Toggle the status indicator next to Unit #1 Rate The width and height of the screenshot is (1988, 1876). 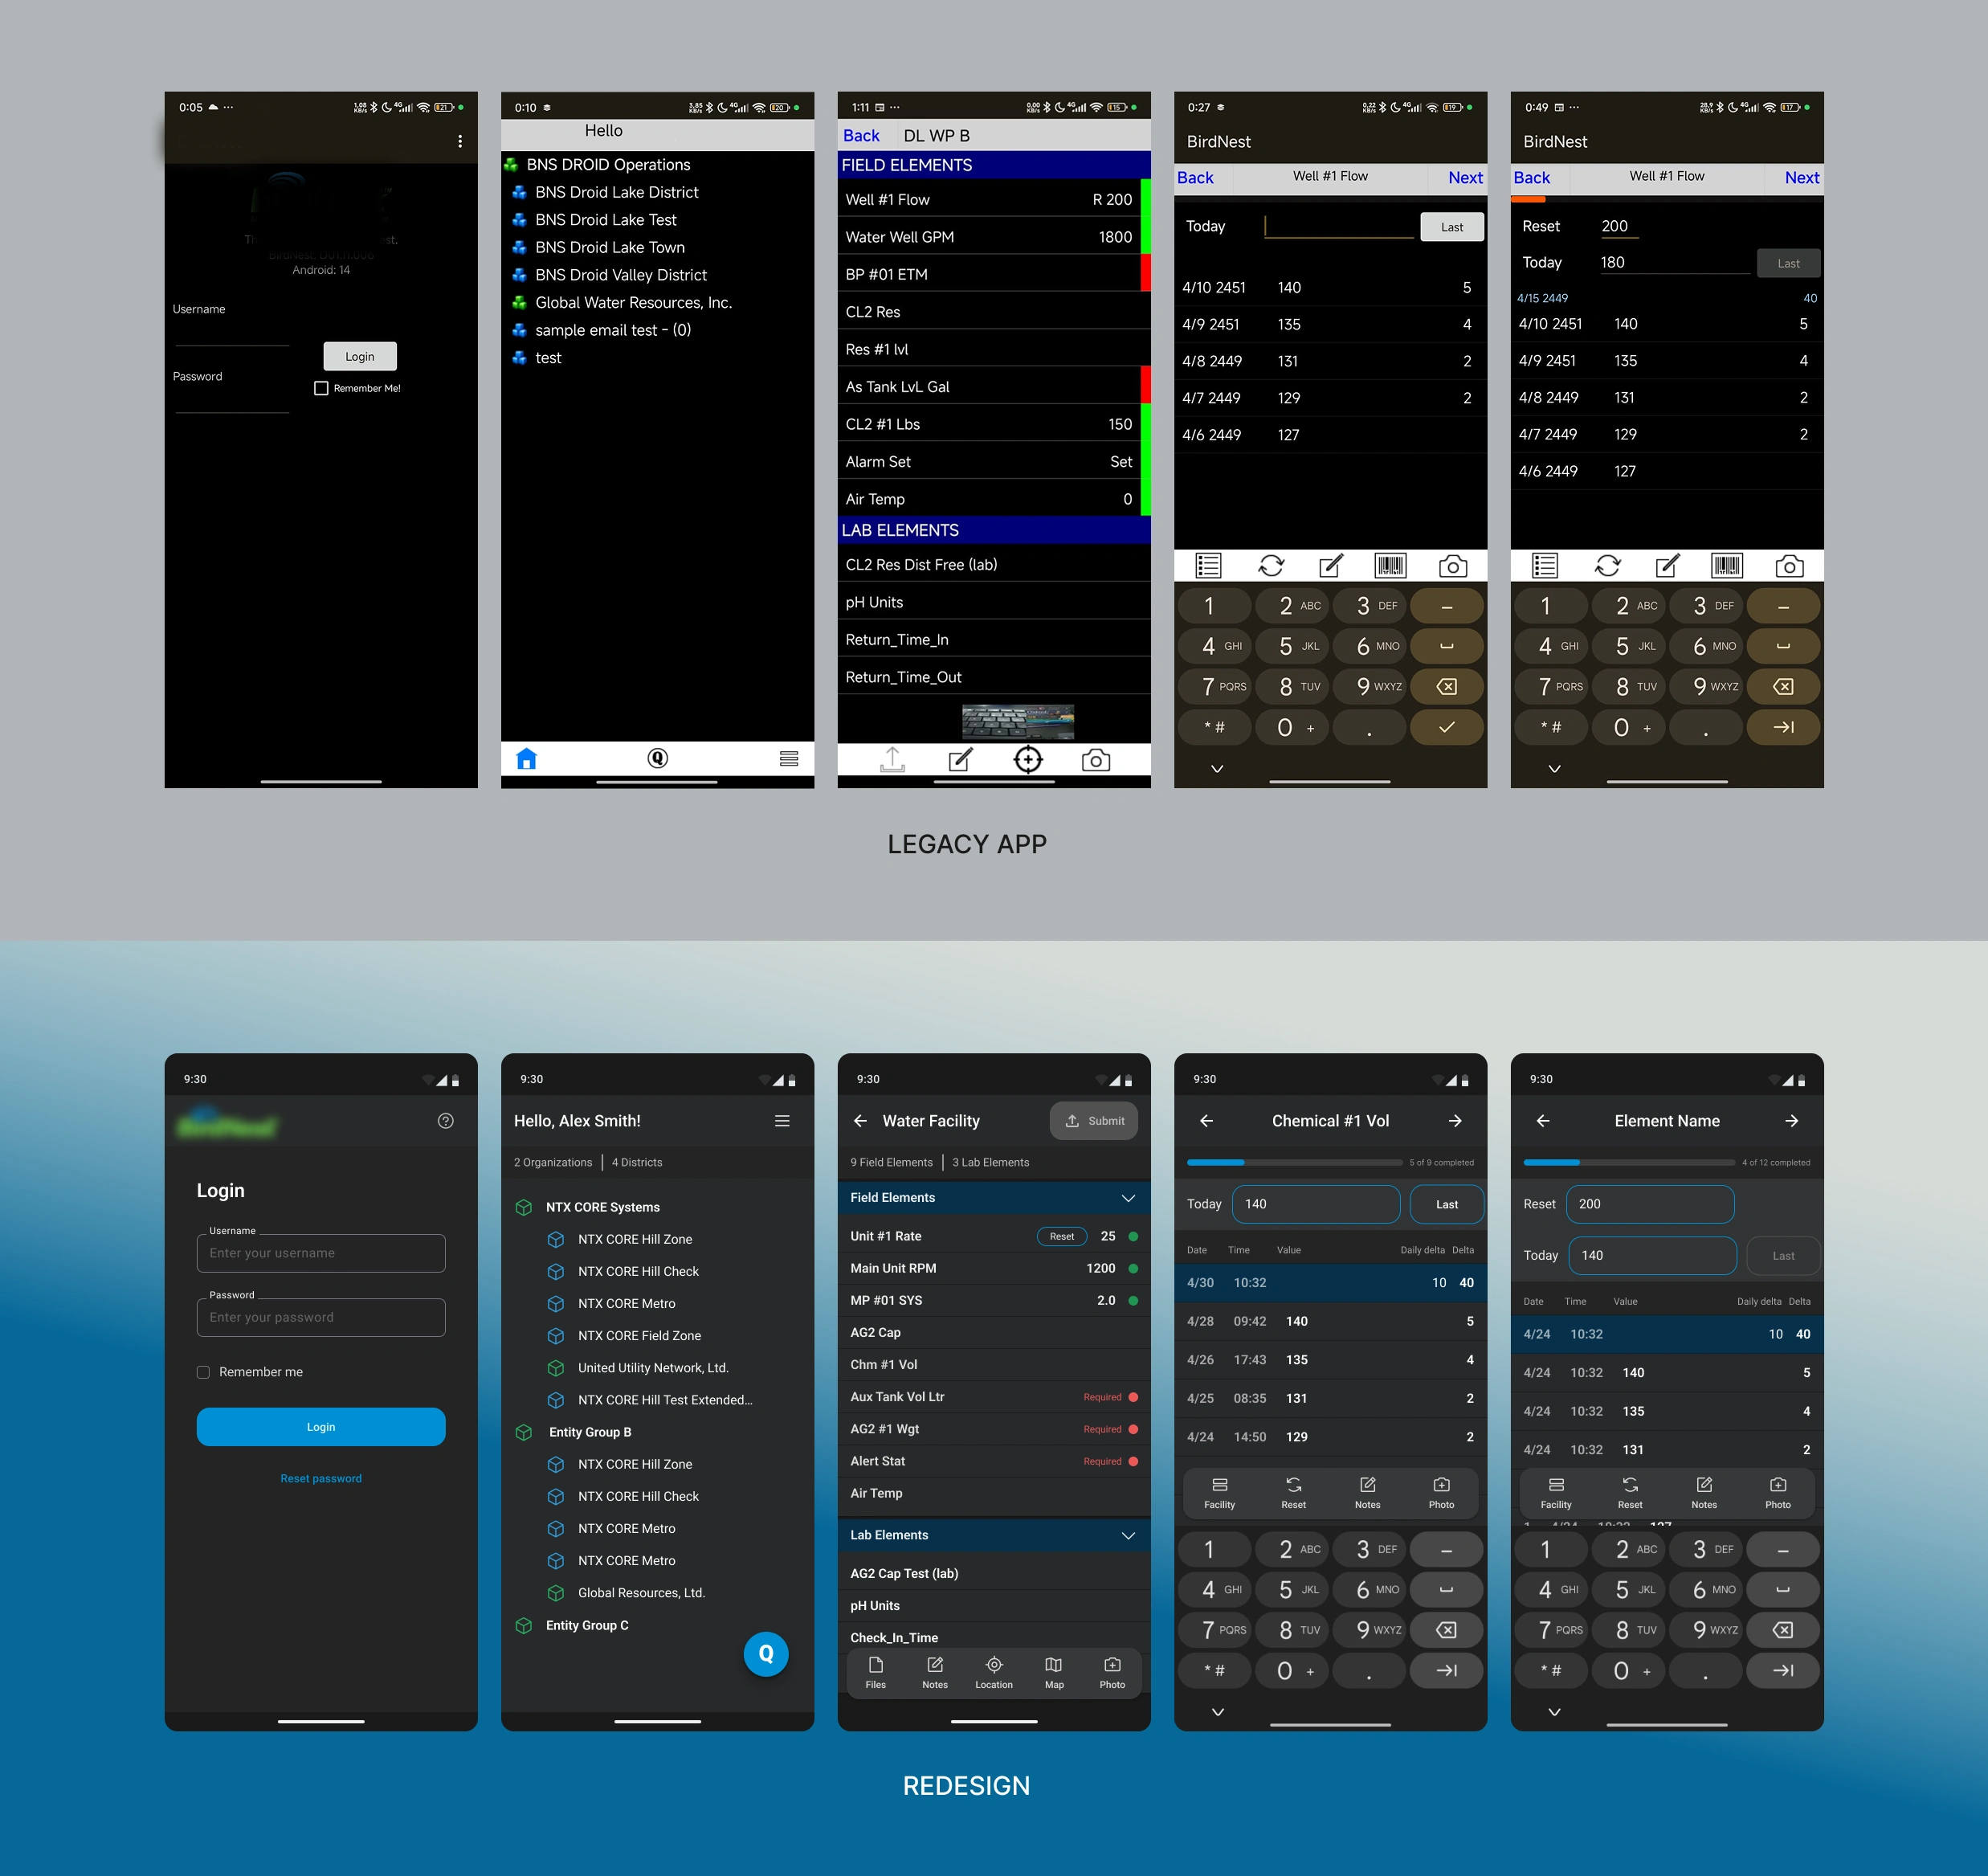(x=1133, y=1236)
